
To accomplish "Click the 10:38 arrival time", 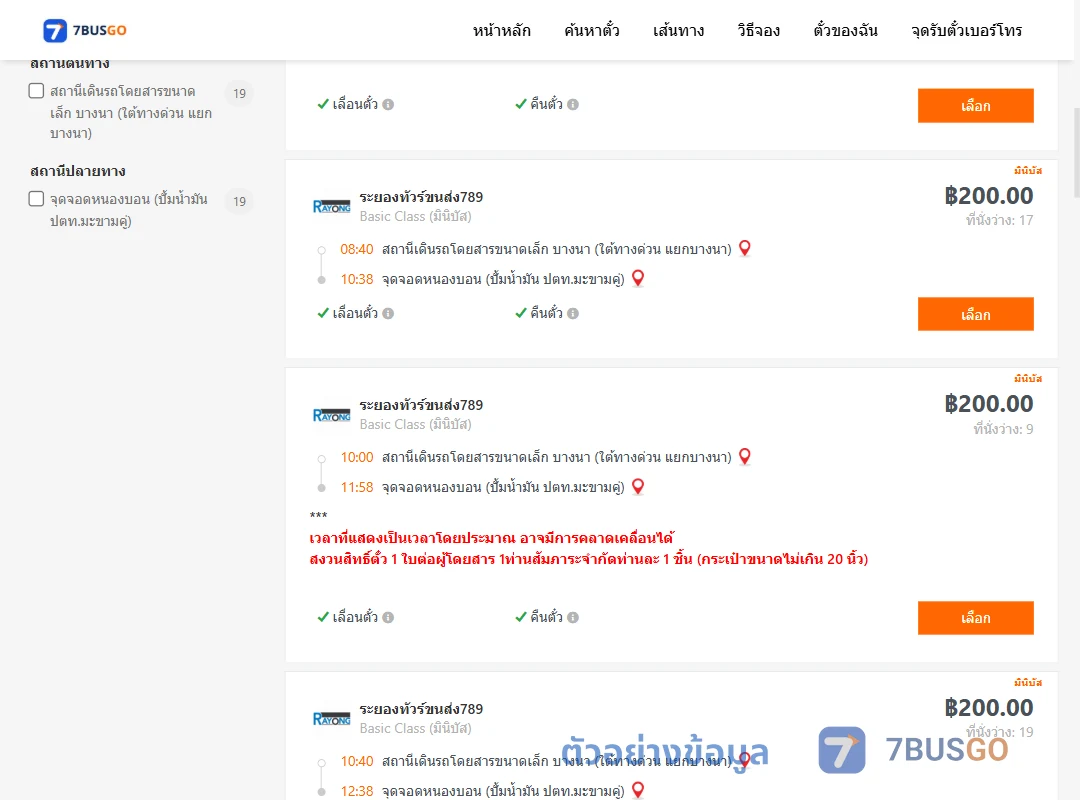I will tap(357, 280).
